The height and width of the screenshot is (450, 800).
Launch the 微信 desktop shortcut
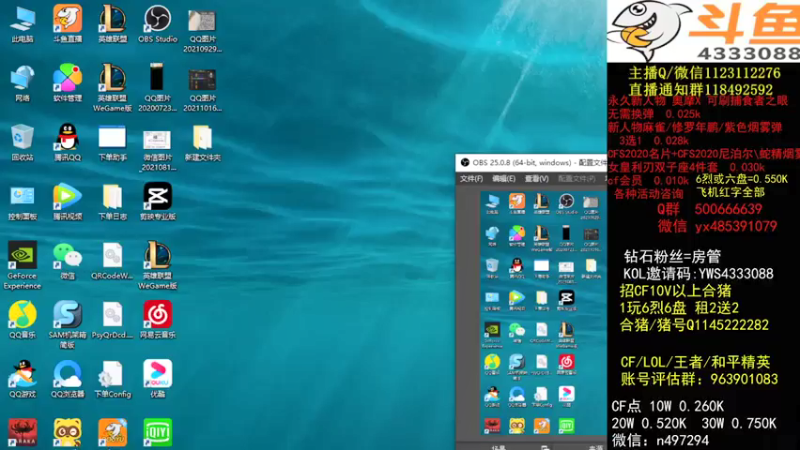67,262
